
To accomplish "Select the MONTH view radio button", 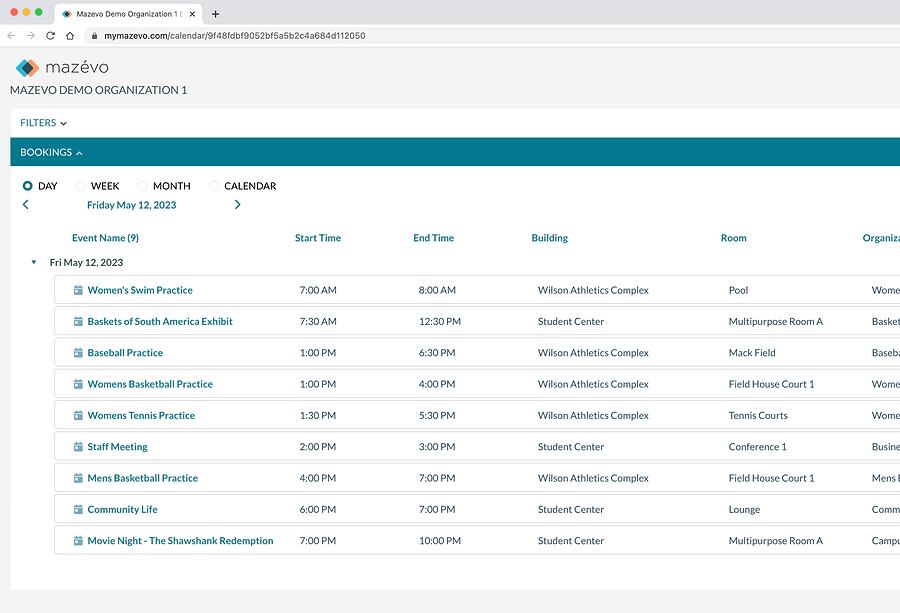I will coord(142,186).
